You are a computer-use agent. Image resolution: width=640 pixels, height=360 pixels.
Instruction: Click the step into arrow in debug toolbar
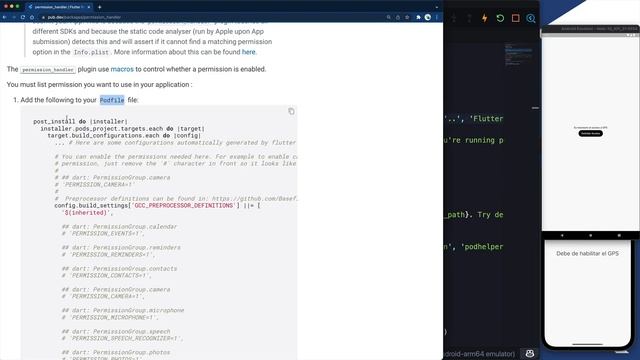pos(454,18)
